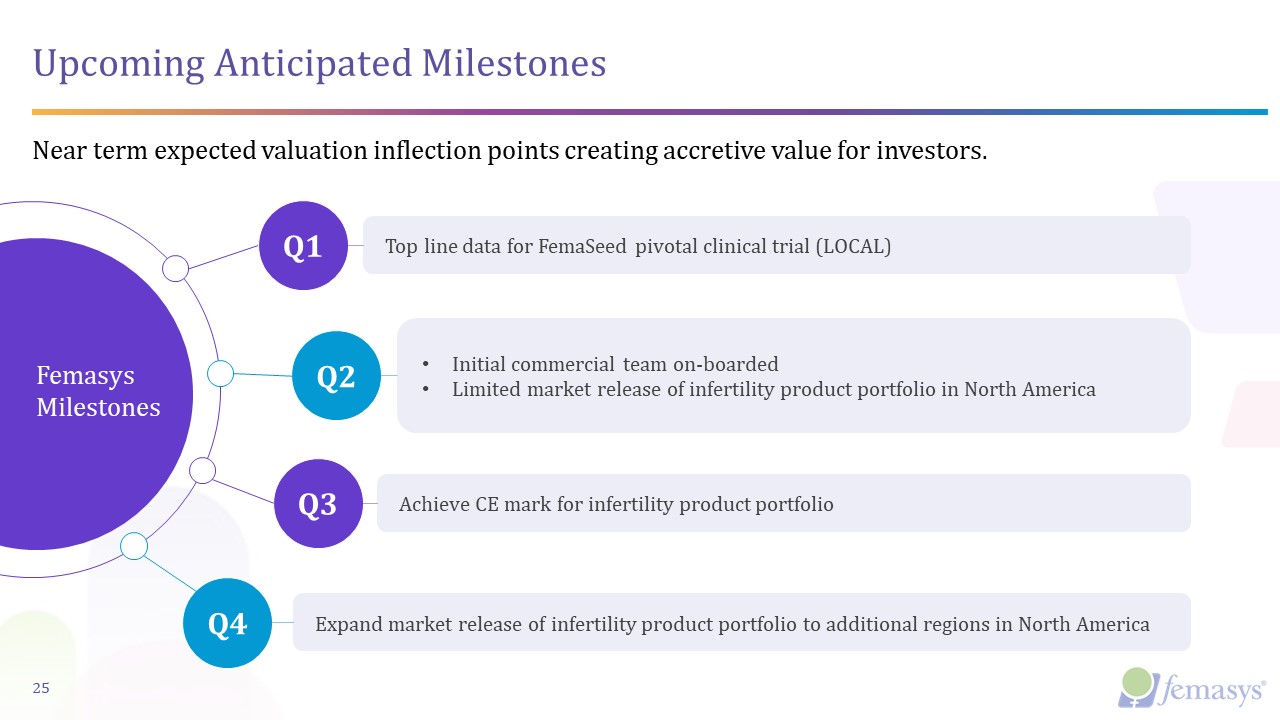The height and width of the screenshot is (720, 1280).
Task: Click the small connector node leading to Q3
Action: pos(202,470)
